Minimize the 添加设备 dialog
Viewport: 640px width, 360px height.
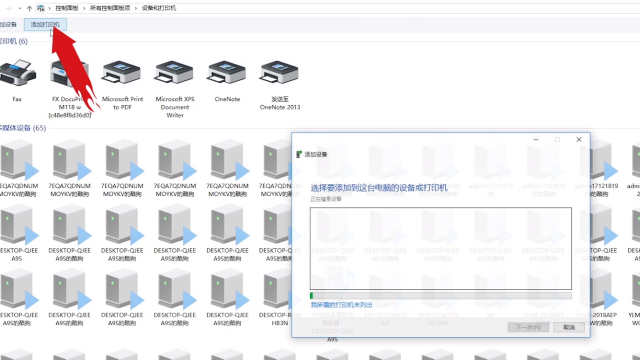tap(536, 140)
